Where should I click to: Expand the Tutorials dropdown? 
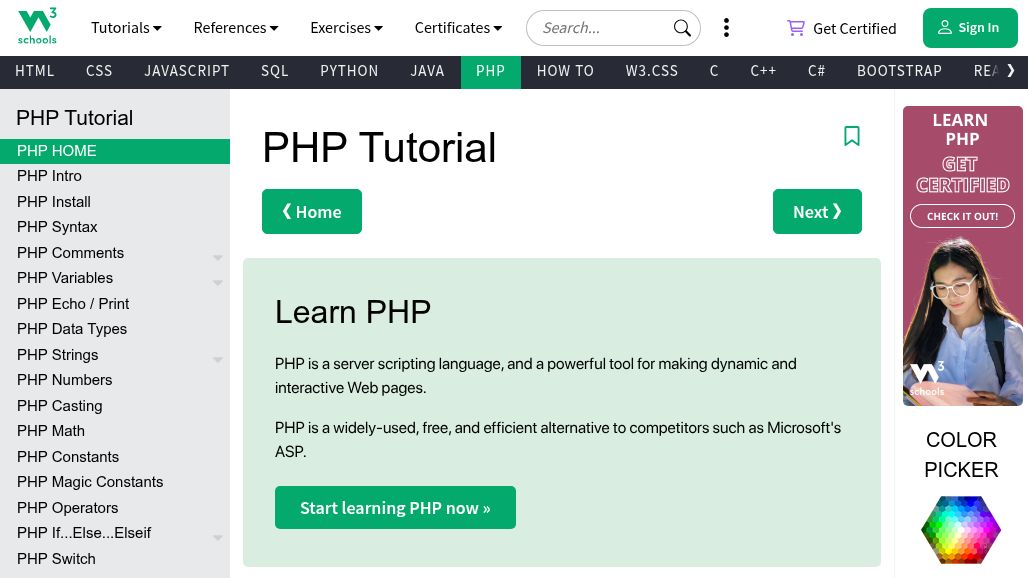[x=126, y=28]
